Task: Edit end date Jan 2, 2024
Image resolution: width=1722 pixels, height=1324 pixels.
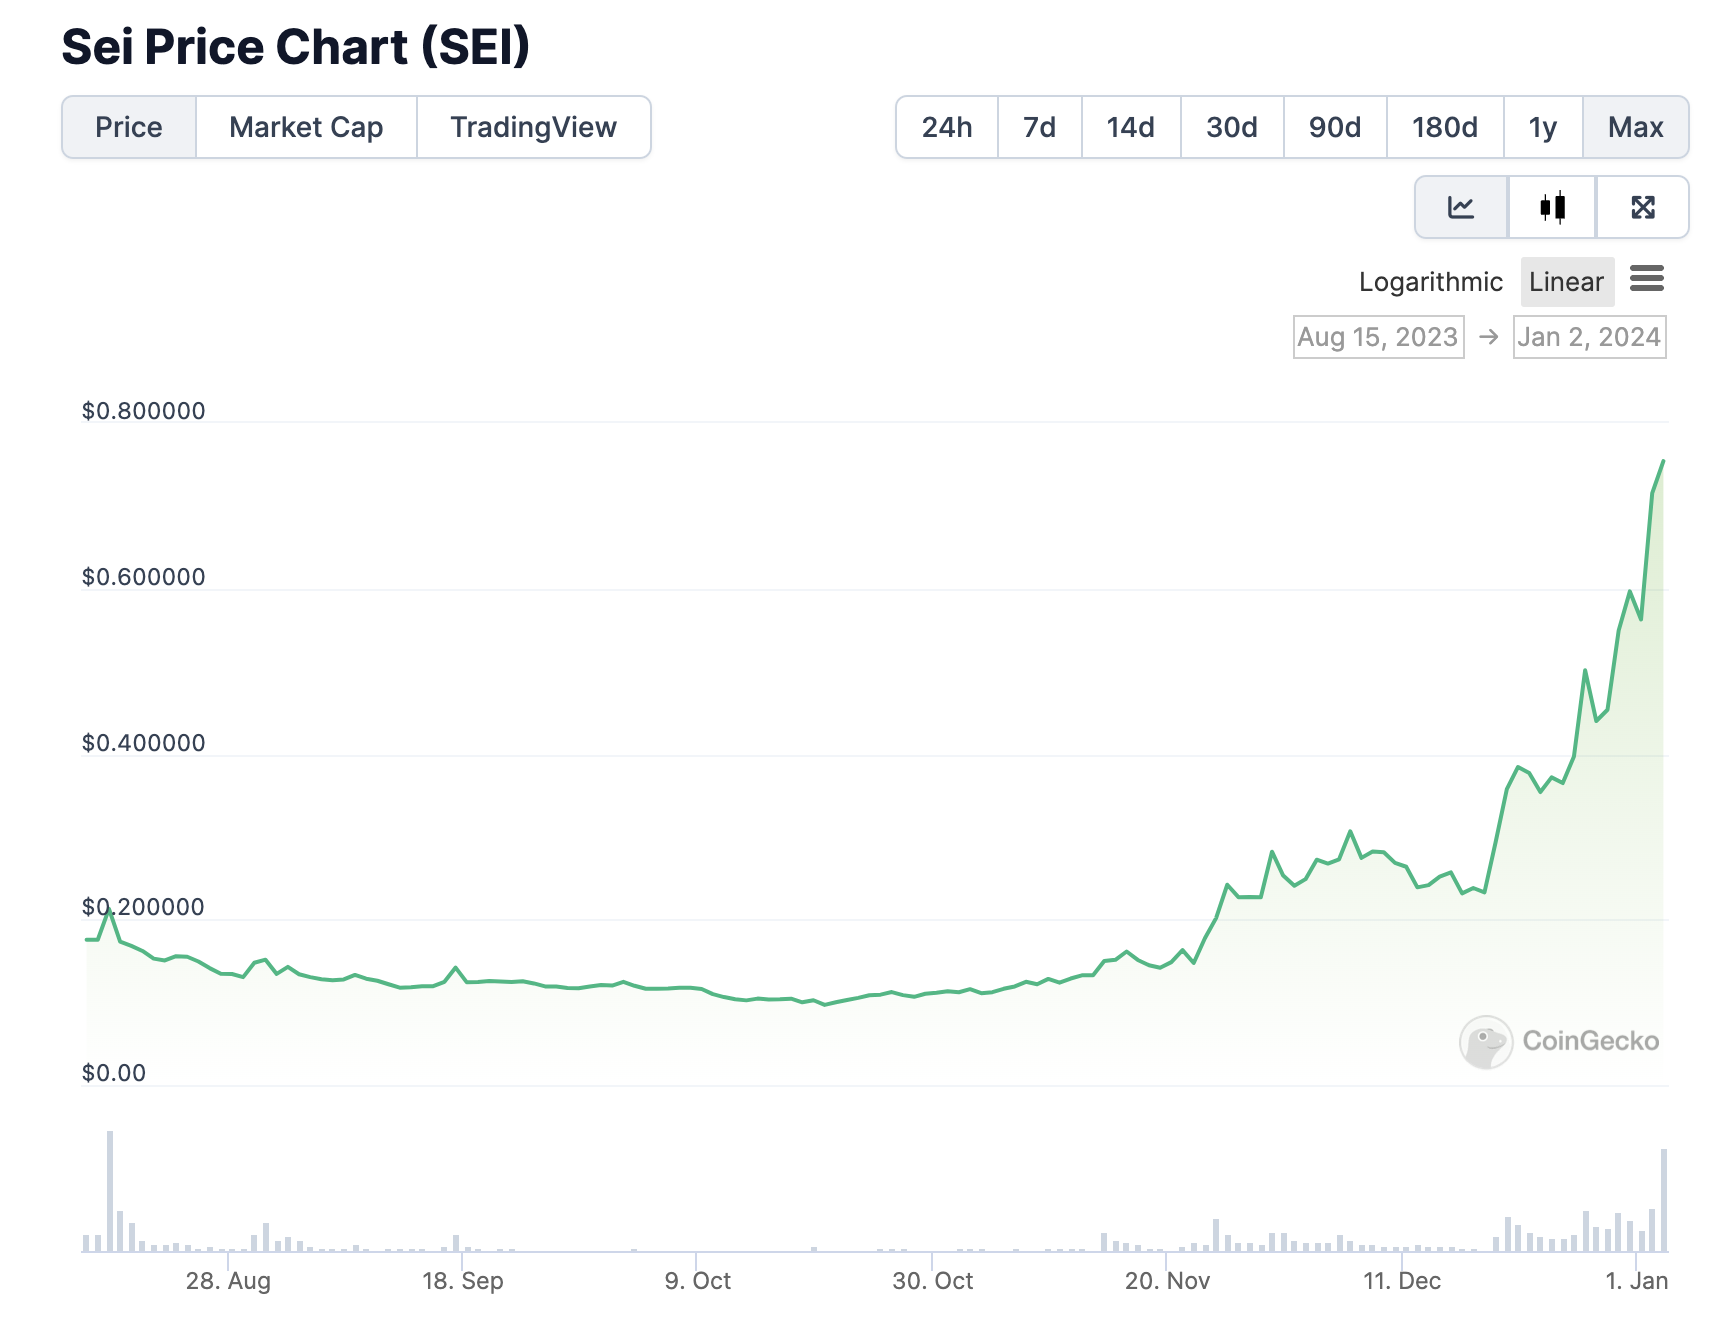Action: click(x=1589, y=337)
